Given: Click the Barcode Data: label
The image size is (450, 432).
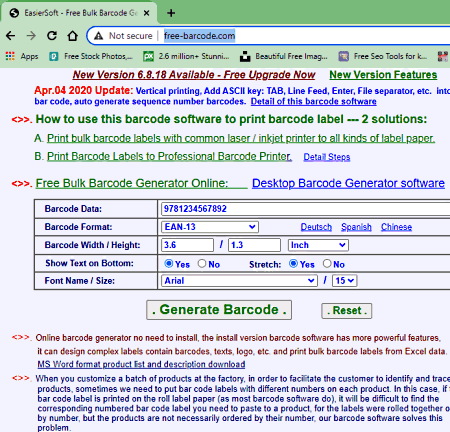Looking at the screenshot, I should pos(73,209).
